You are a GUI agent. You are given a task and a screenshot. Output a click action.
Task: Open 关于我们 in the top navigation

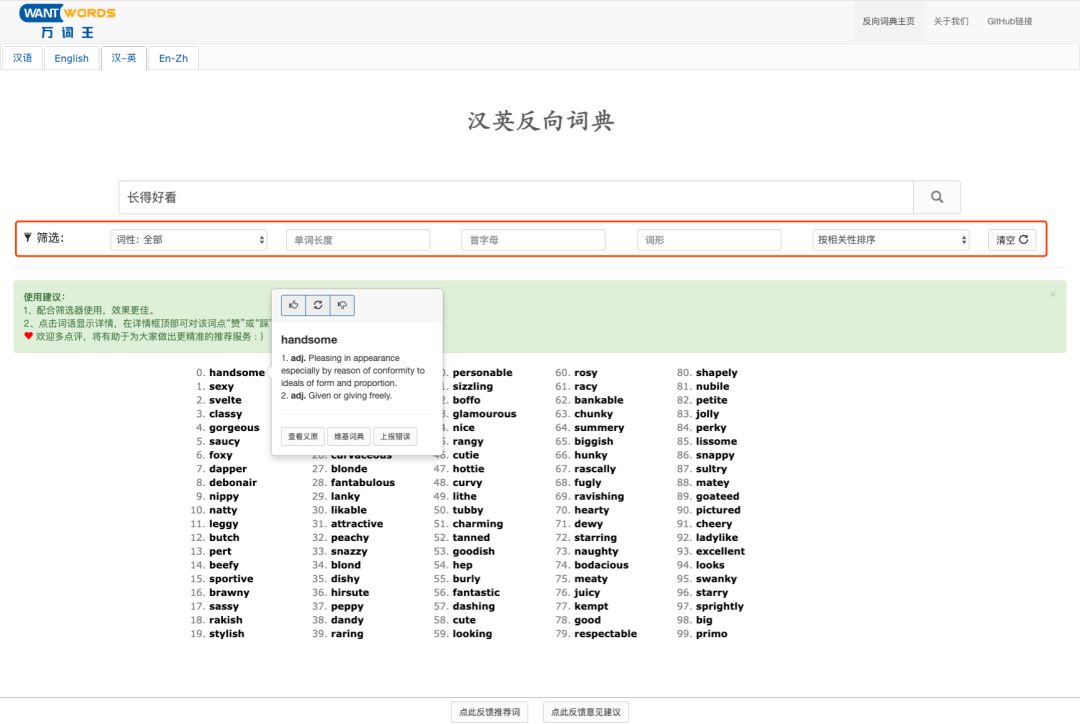click(950, 21)
